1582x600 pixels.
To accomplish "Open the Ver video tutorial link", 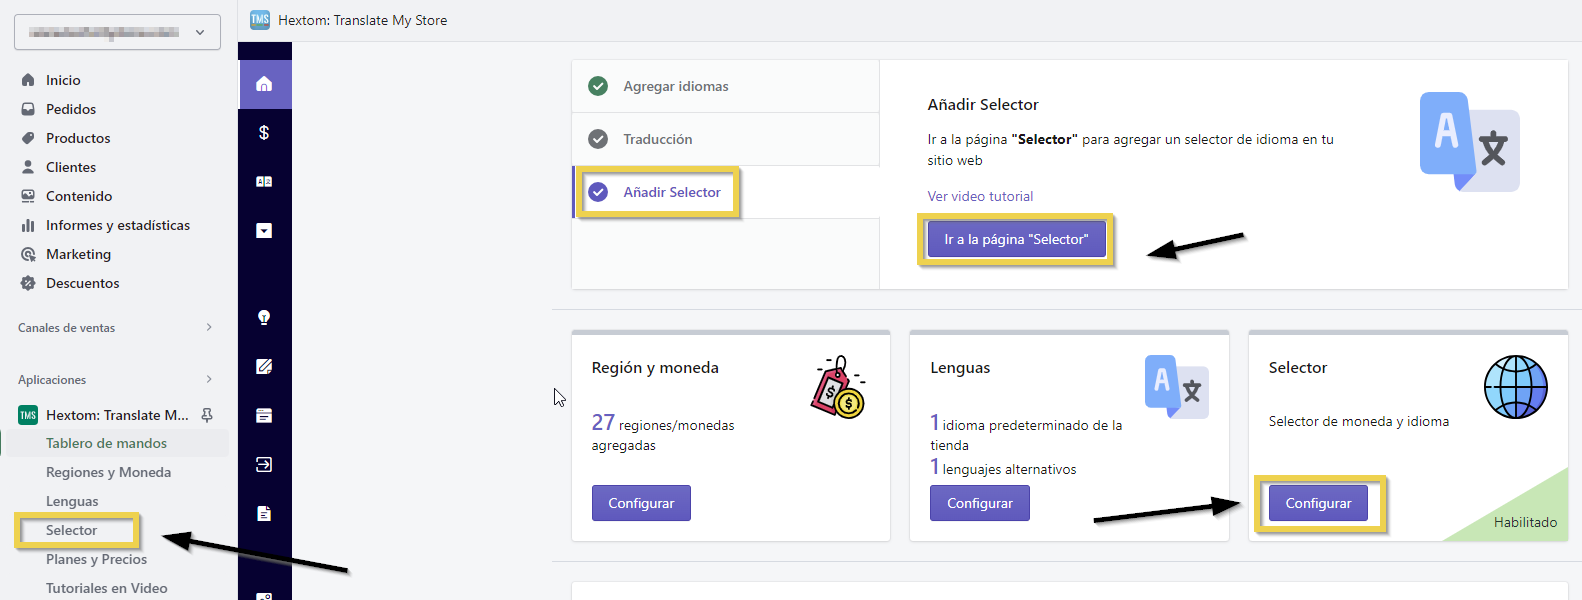I will coord(980,197).
